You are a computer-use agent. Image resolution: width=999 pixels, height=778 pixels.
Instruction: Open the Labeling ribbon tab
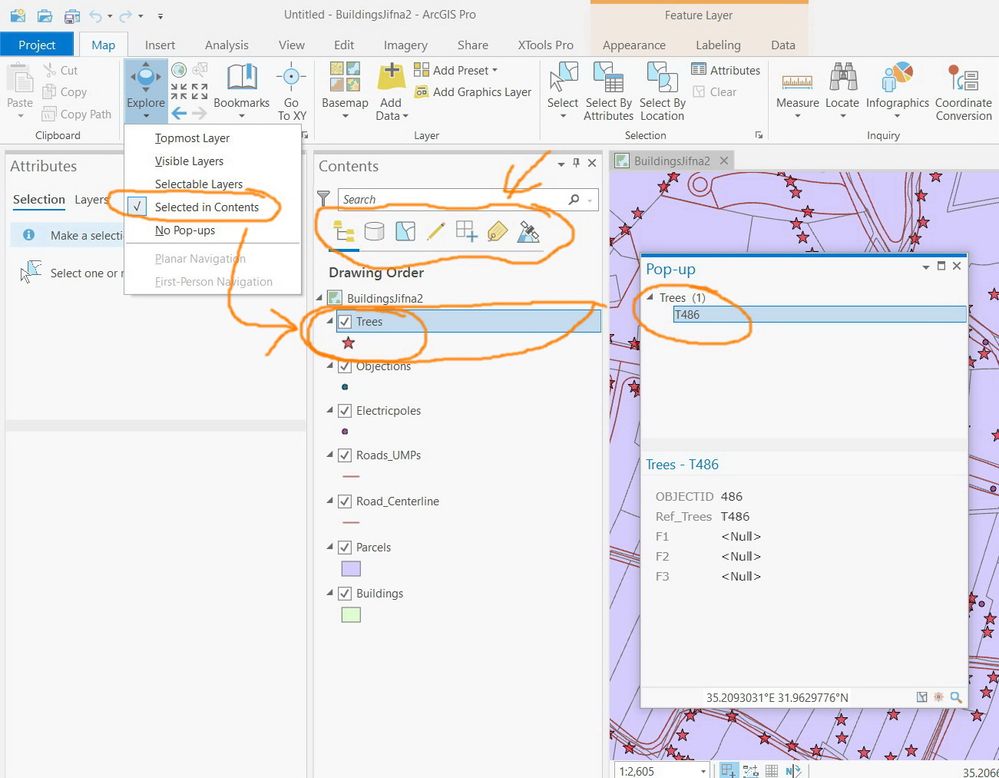[718, 45]
